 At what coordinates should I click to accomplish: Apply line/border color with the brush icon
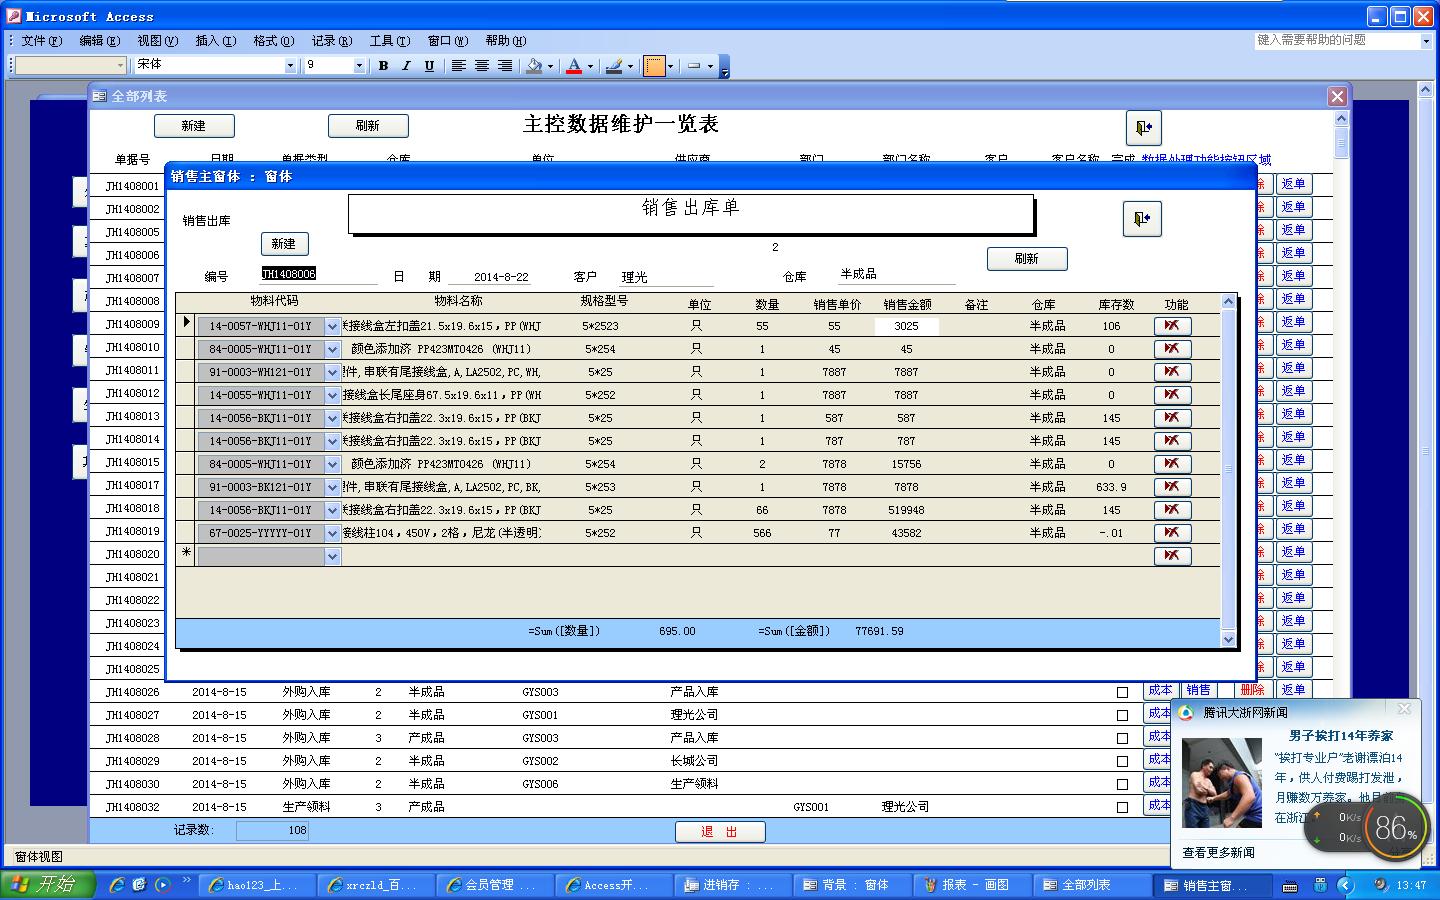[614, 66]
